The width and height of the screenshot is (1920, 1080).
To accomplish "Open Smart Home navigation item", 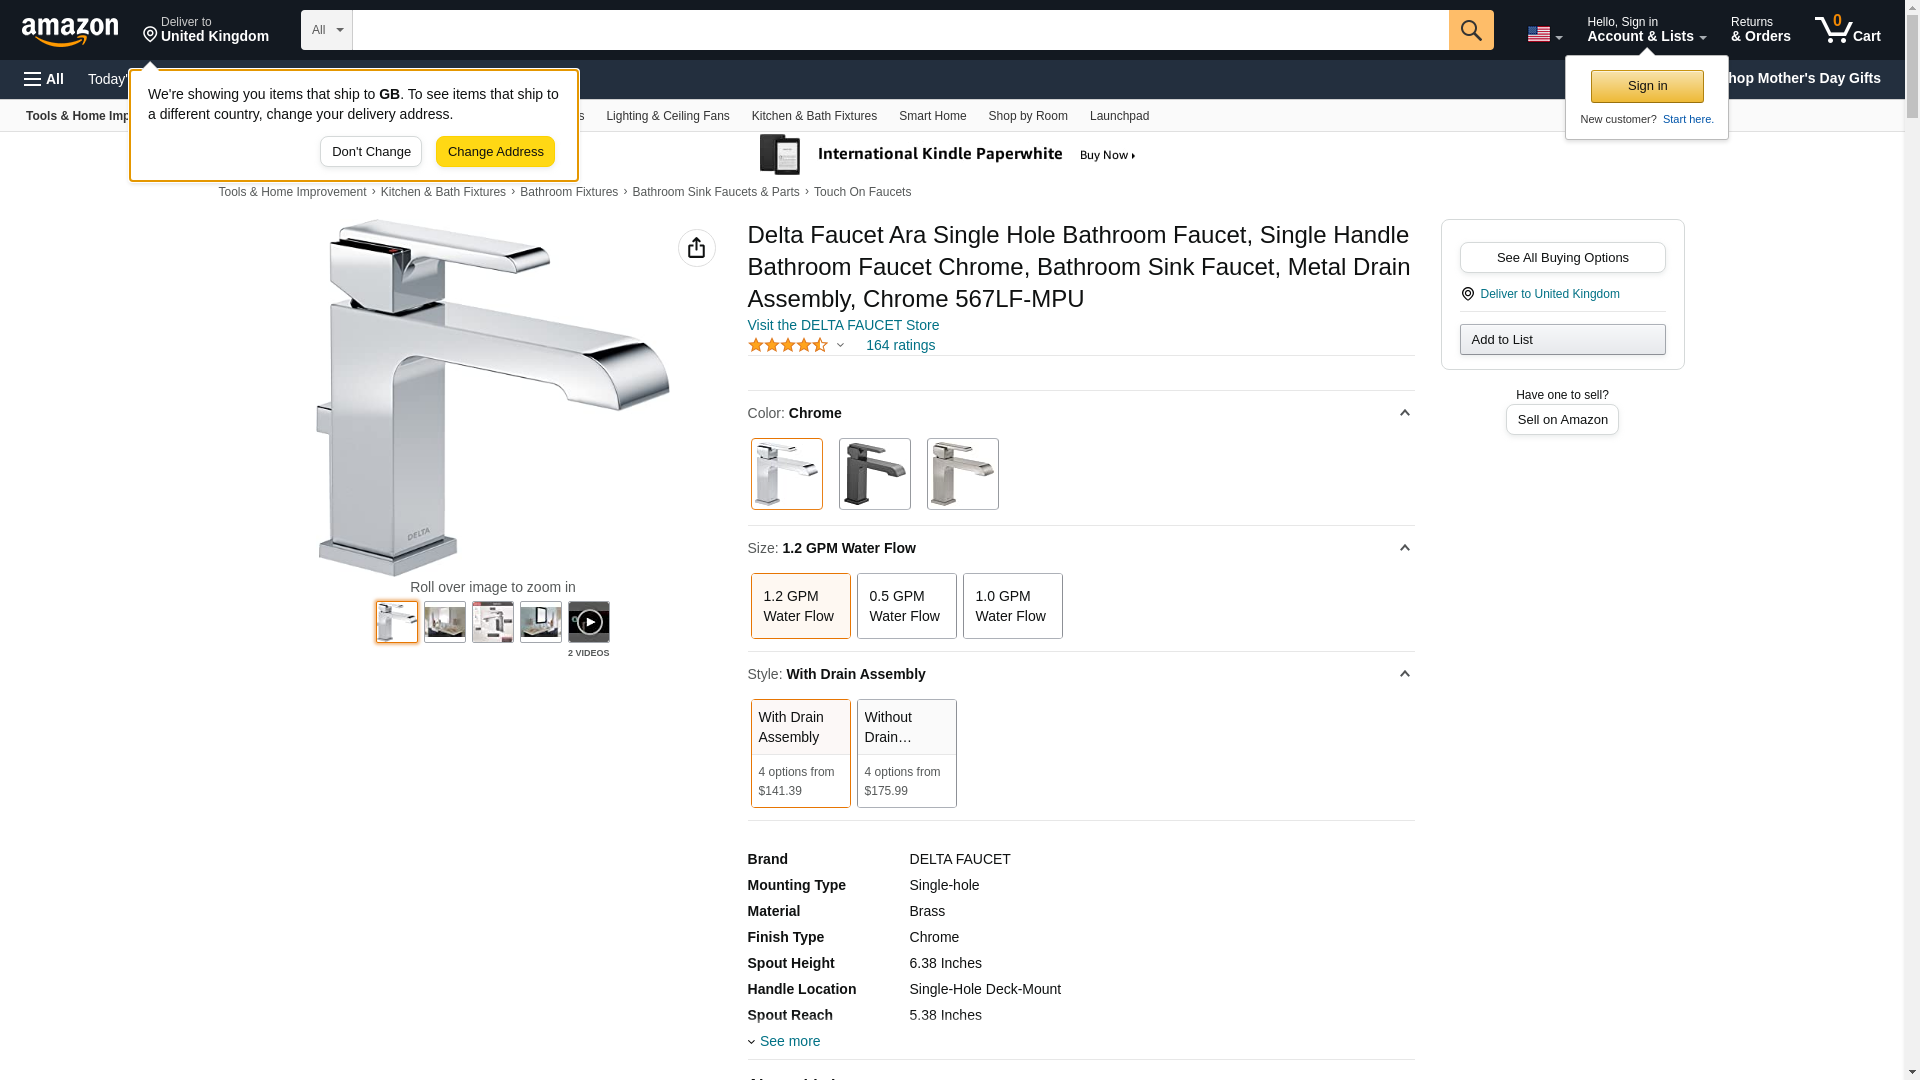I will point(931,116).
